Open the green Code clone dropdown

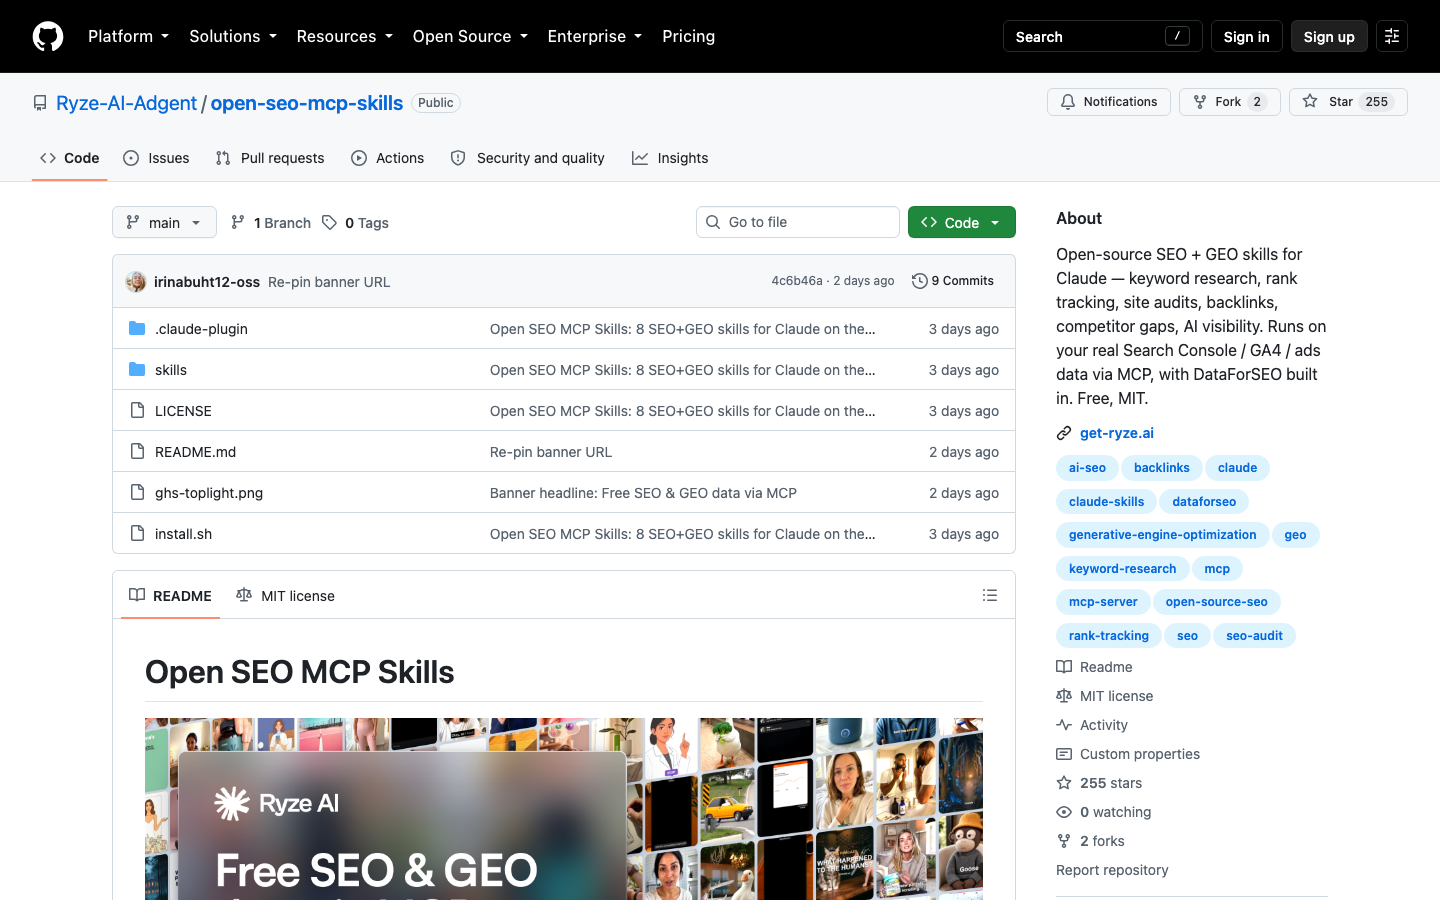click(x=962, y=222)
